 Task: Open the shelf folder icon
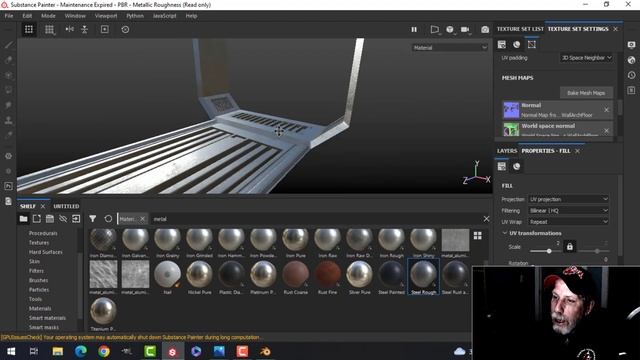[24, 219]
